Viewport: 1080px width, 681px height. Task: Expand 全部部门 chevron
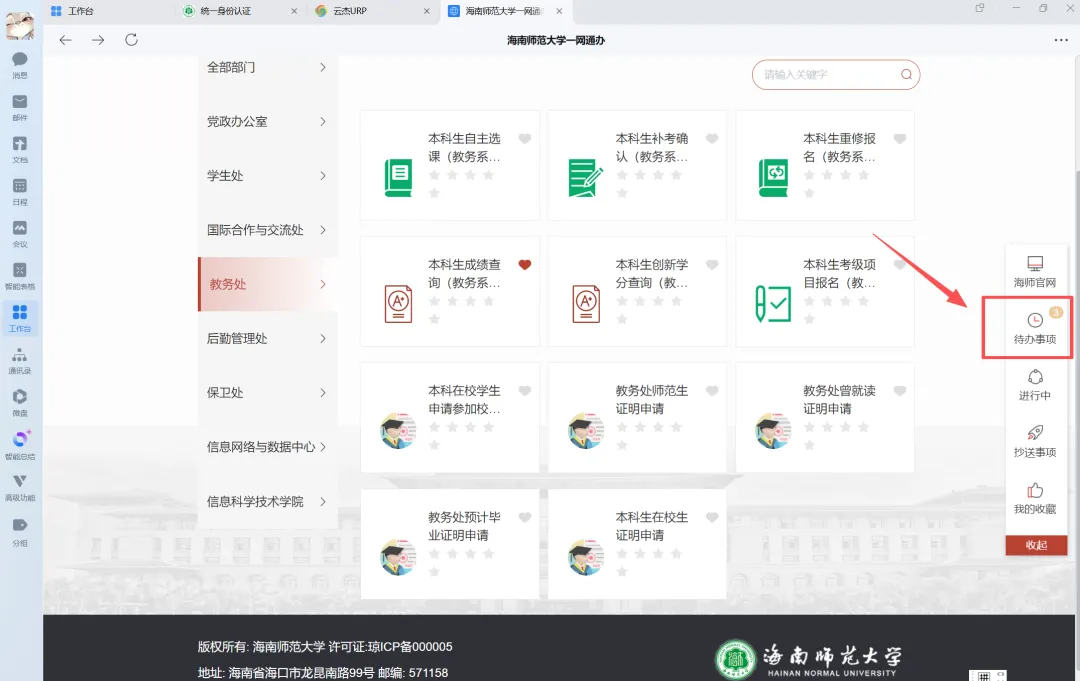[x=323, y=67]
